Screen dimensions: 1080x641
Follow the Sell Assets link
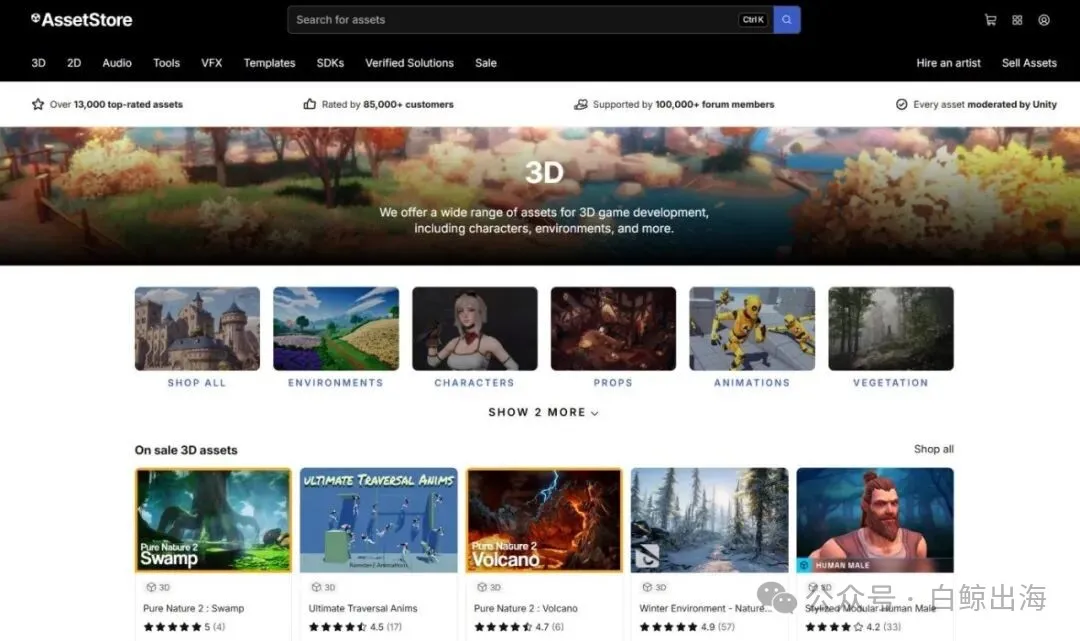1029,63
